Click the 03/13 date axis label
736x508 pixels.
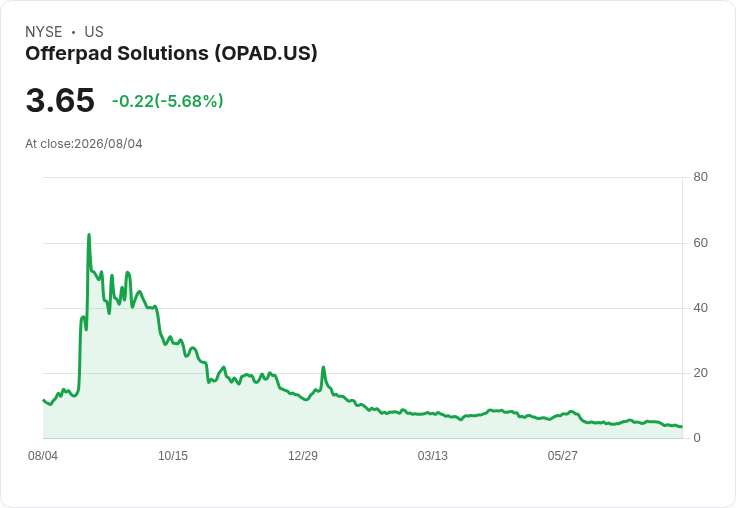pos(433,455)
